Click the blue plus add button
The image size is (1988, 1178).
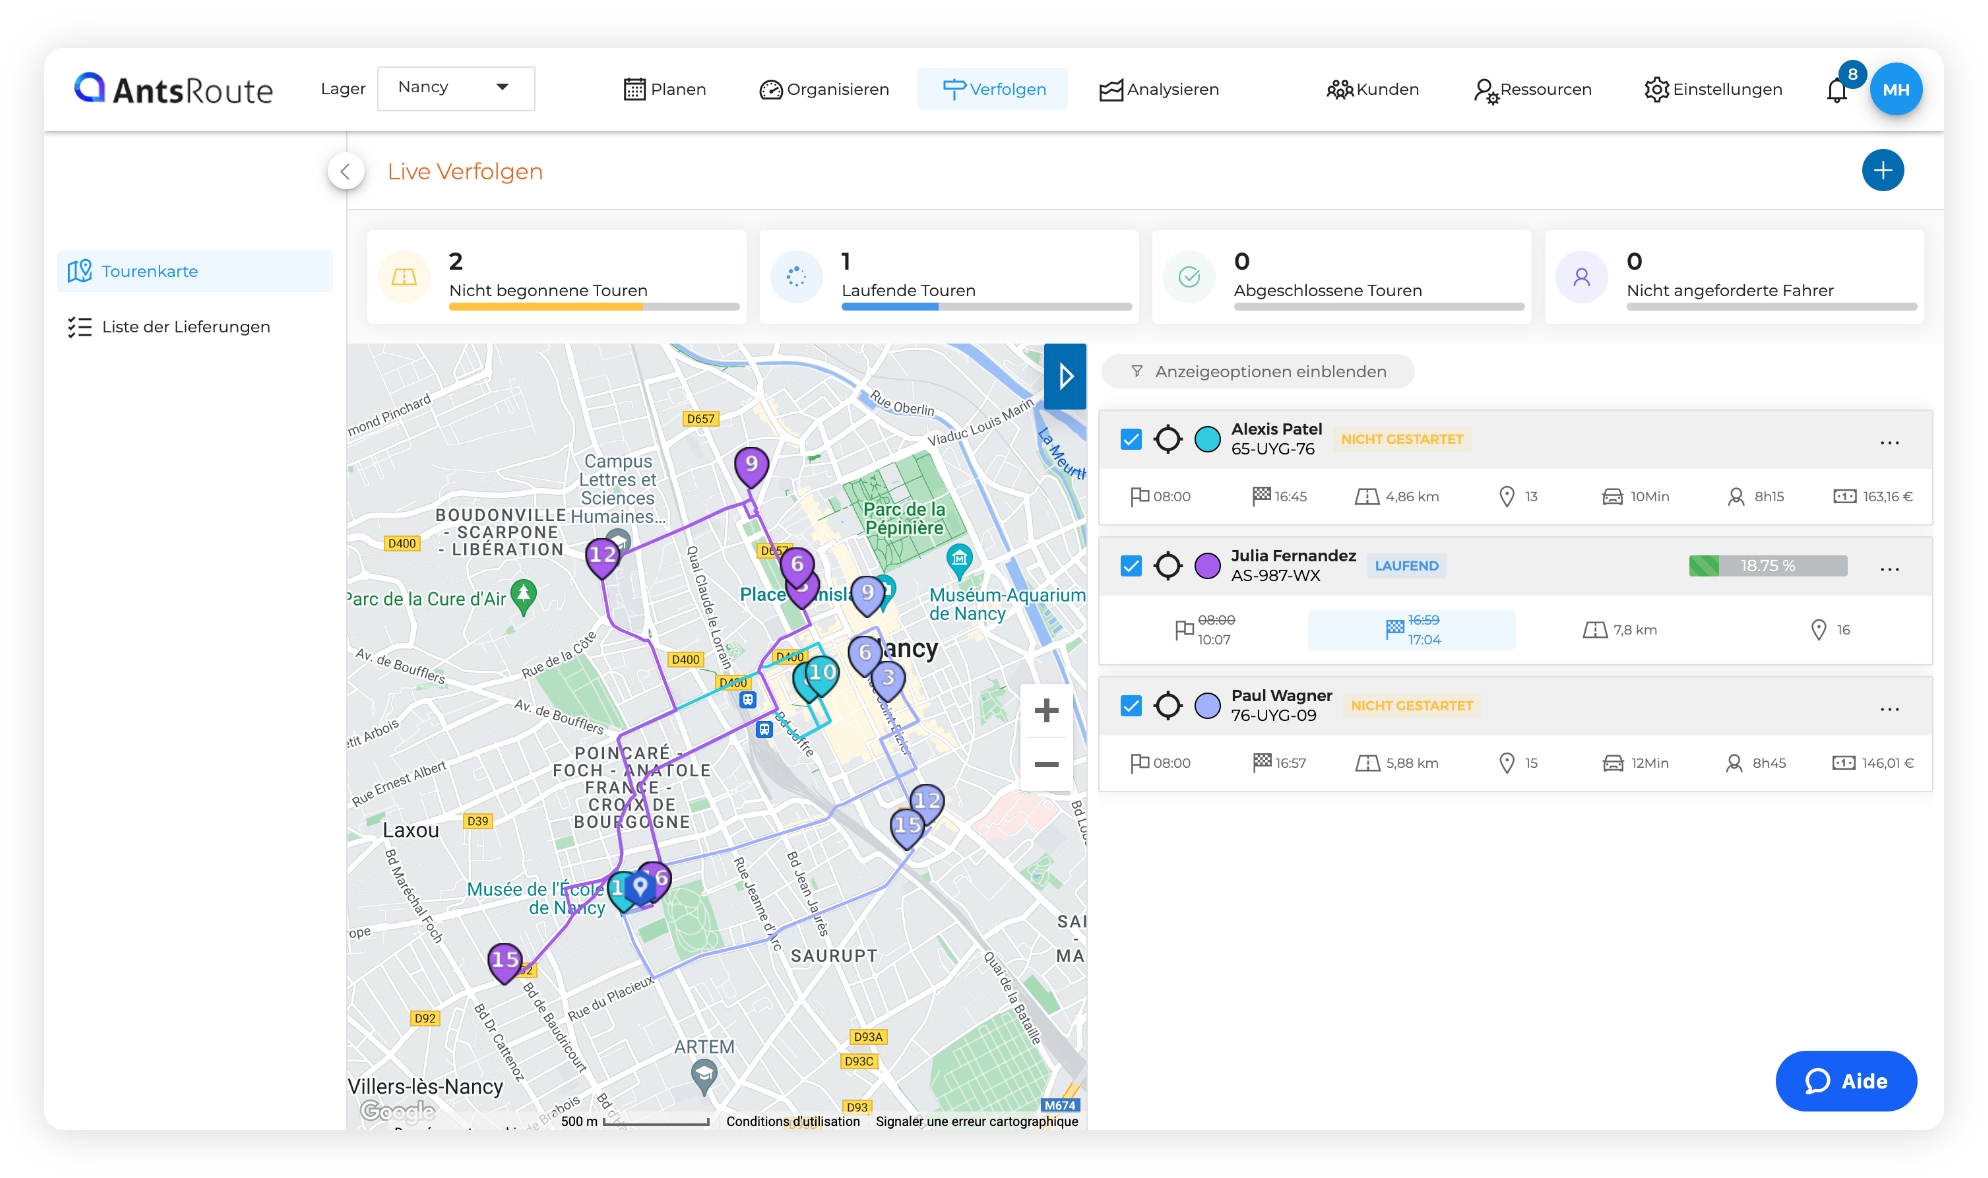click(x=1882, y=170)
